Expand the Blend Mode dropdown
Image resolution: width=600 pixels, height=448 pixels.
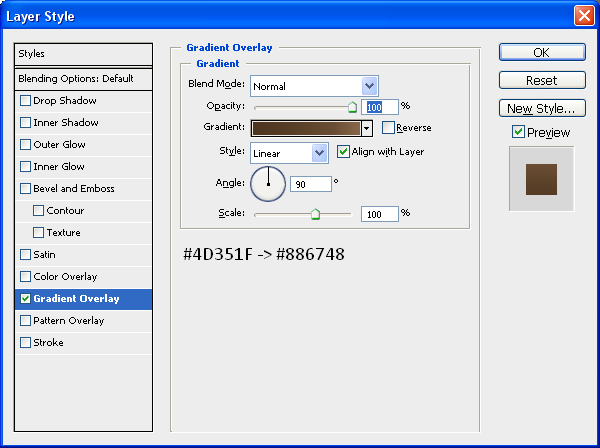coord(369,86)
